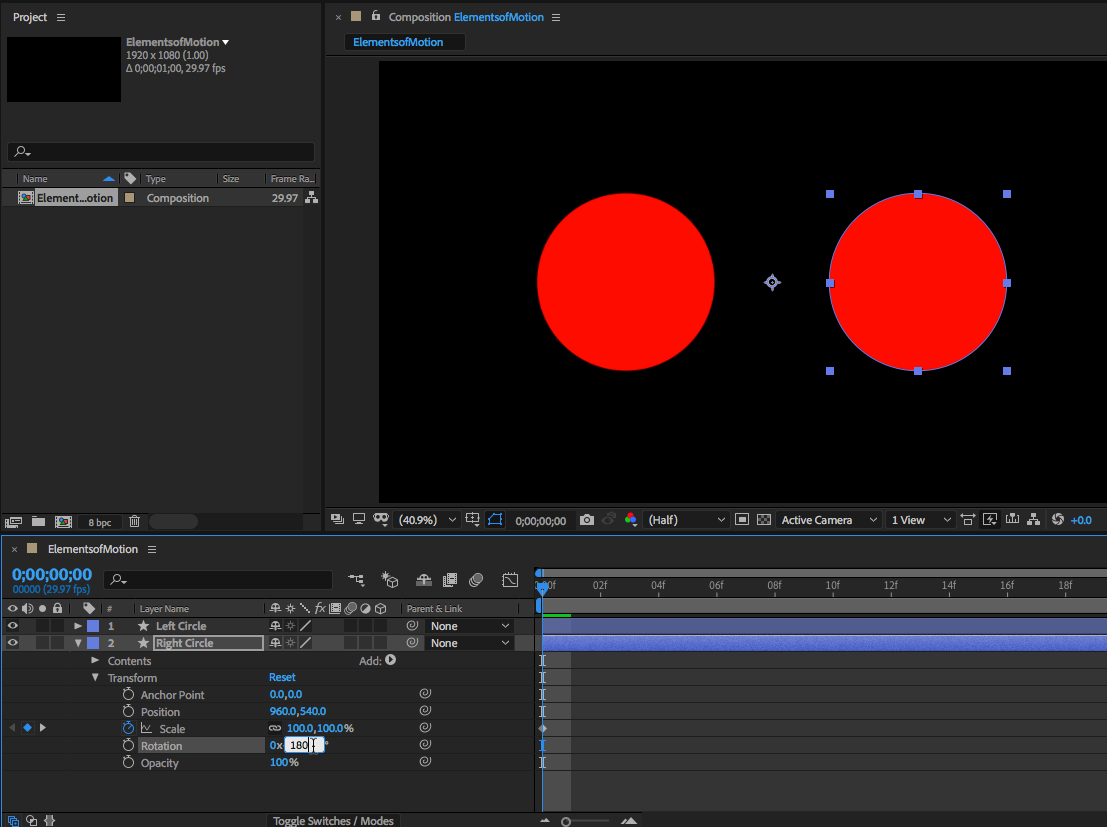
Task: Hide the Left Circle layer
Action: (13, 626)
